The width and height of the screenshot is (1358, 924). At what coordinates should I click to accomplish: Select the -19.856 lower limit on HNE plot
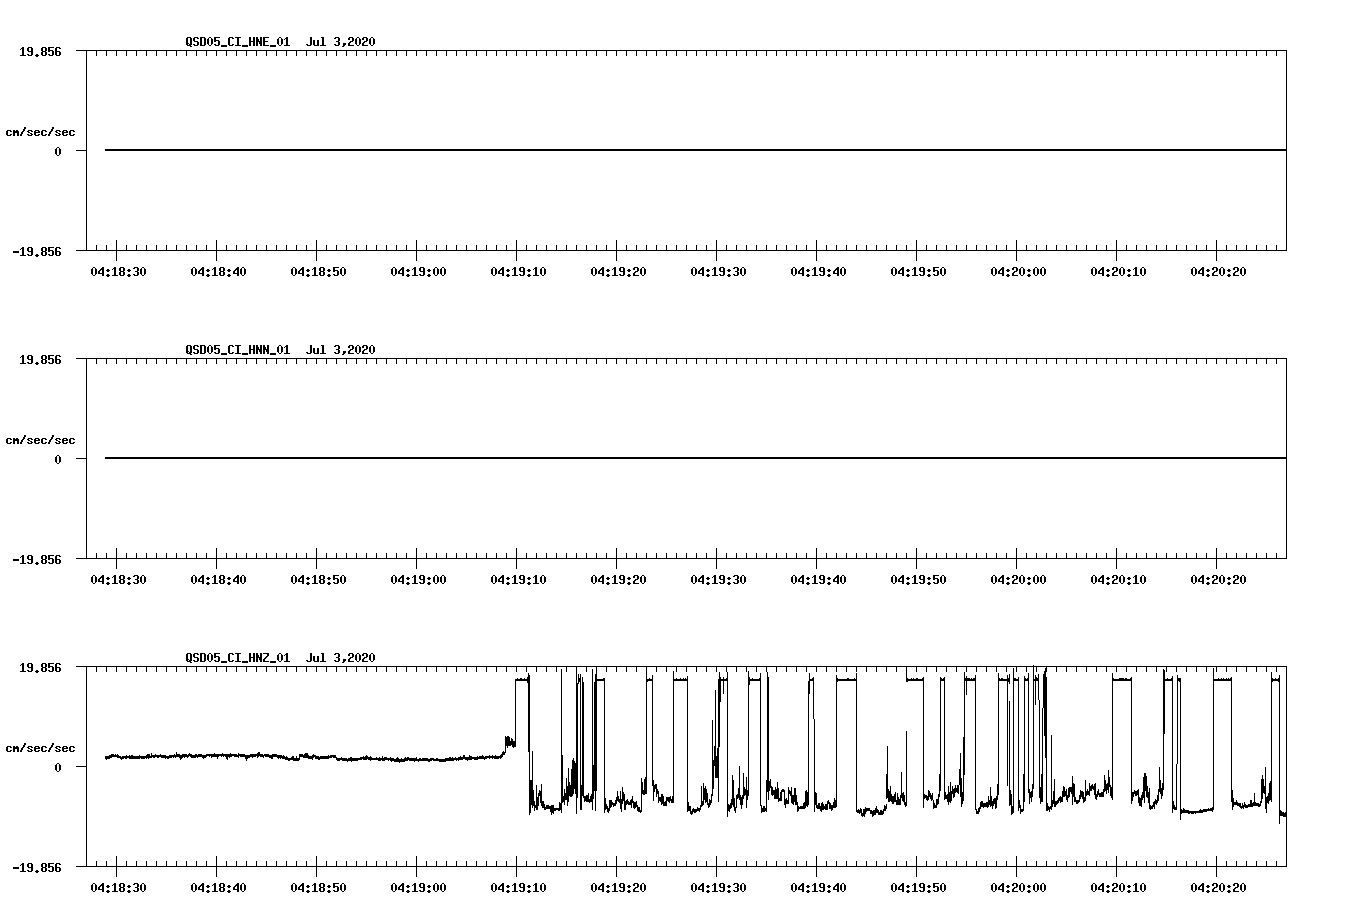pos(37,252)
